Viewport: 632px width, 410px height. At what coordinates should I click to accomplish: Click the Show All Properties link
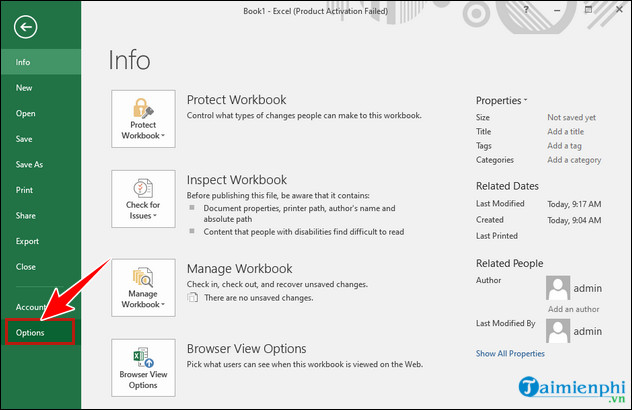tap(510, 354)
